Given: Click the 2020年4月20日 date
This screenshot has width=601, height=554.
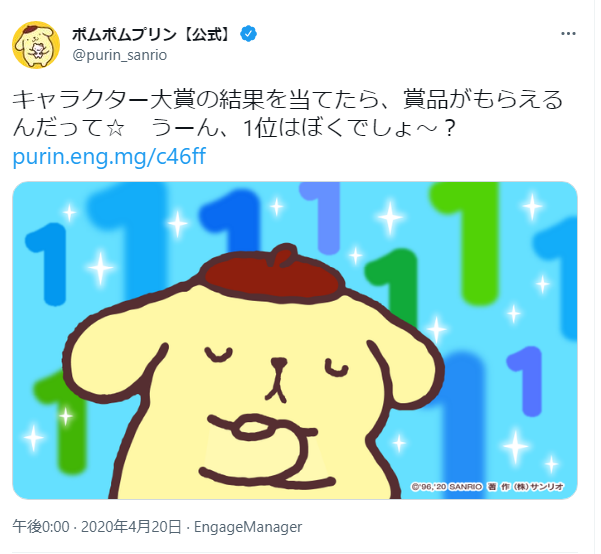Looking at the screenshot, I should [131, 527].
